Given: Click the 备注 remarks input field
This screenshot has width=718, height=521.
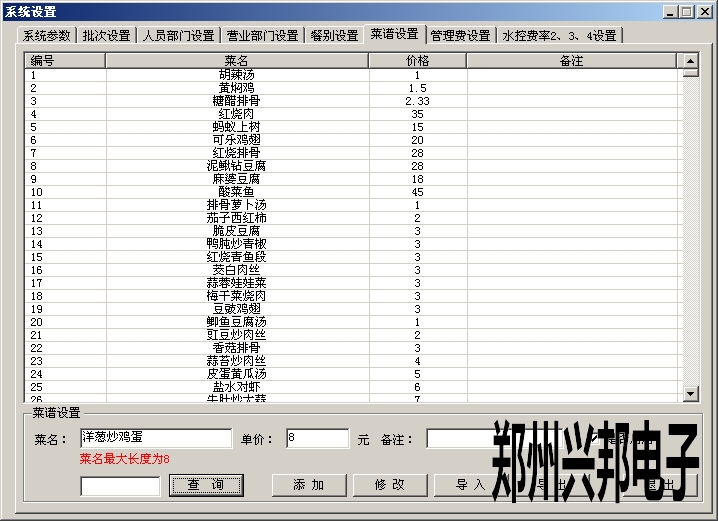Looking at the screenshot, I should [x=460, y=438].
